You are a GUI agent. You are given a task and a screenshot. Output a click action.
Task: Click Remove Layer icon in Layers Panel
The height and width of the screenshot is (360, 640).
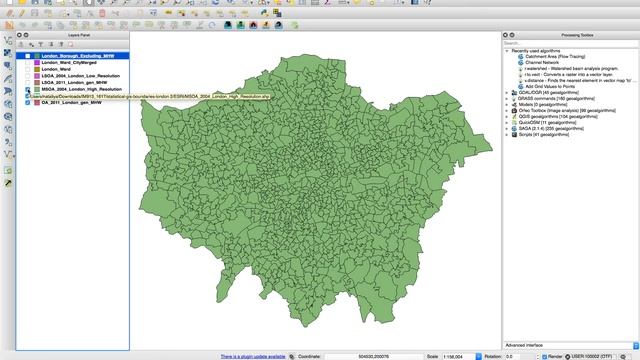click(x=71, y=44)
